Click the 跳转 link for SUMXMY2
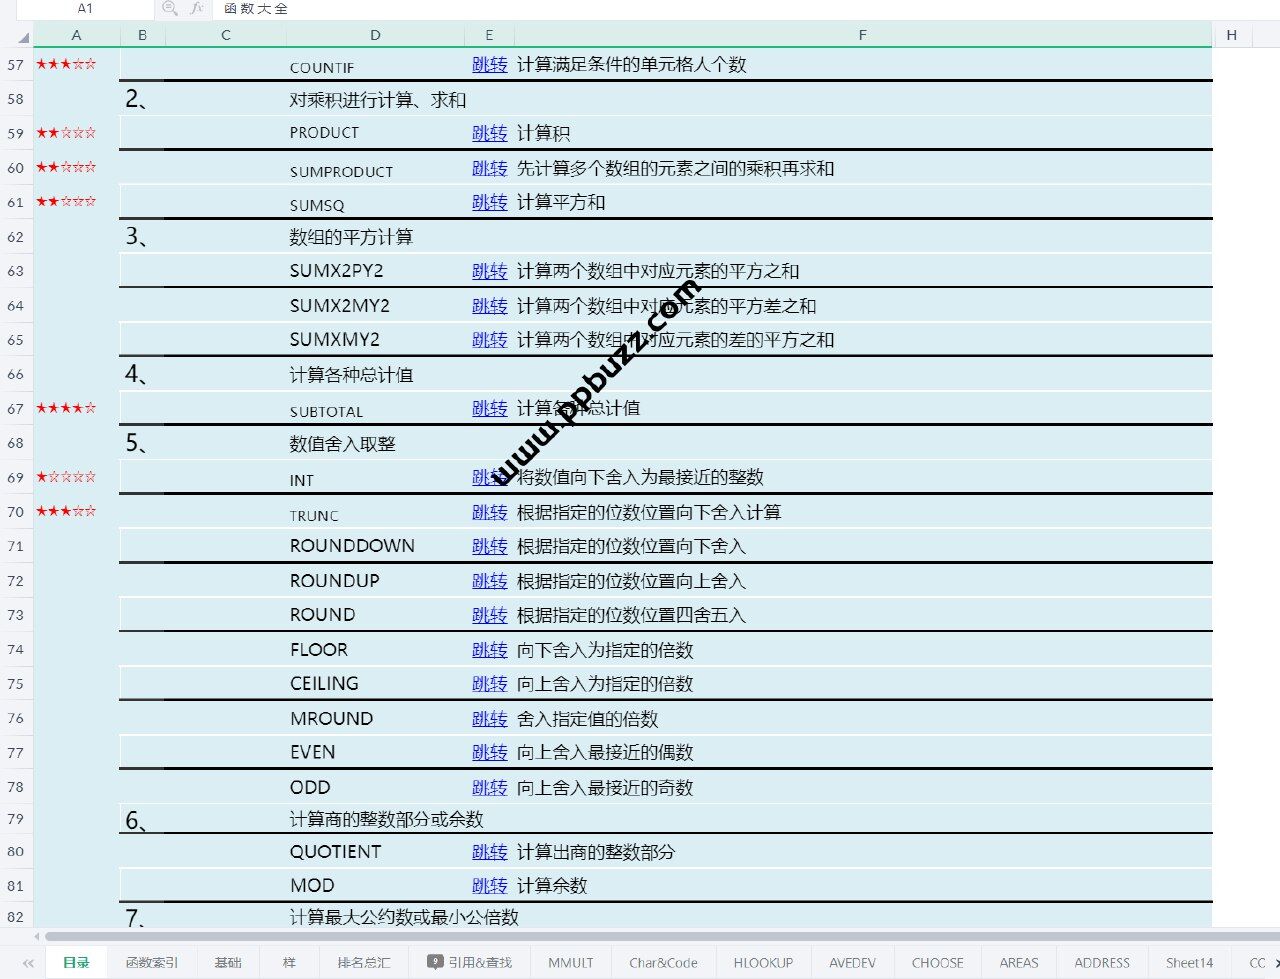This screenshot has height=979, width=1280. 490,340
